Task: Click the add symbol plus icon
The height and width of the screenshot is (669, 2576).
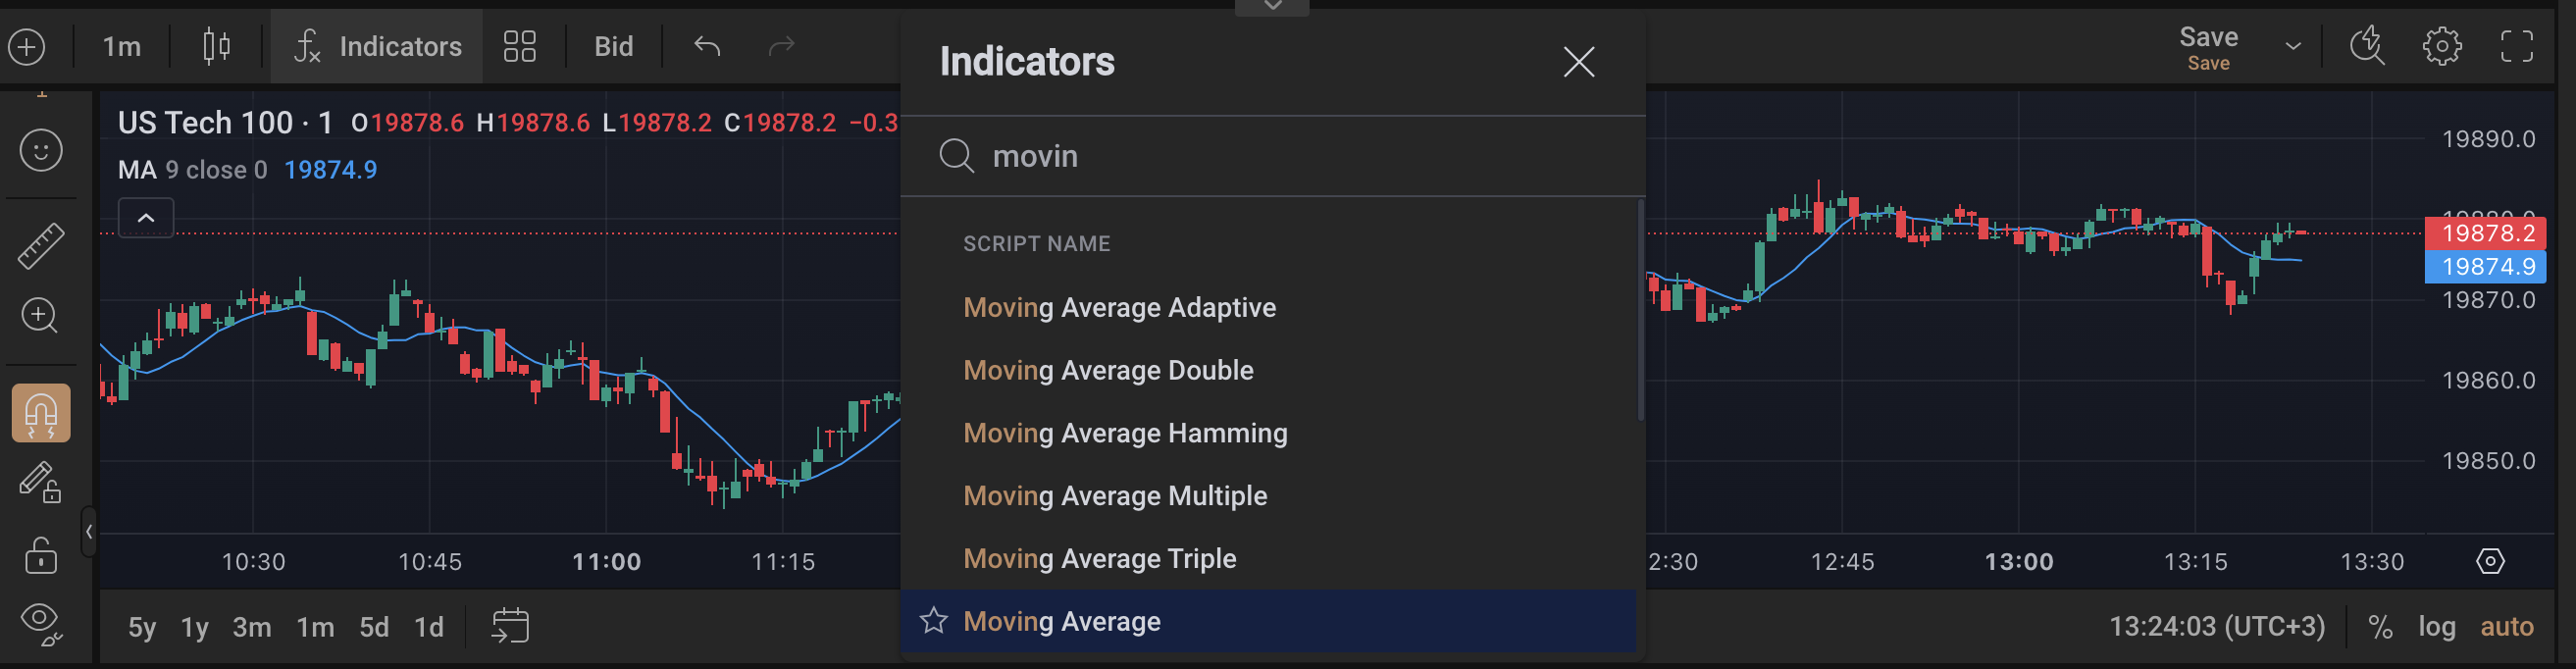Action: [27, 47]
